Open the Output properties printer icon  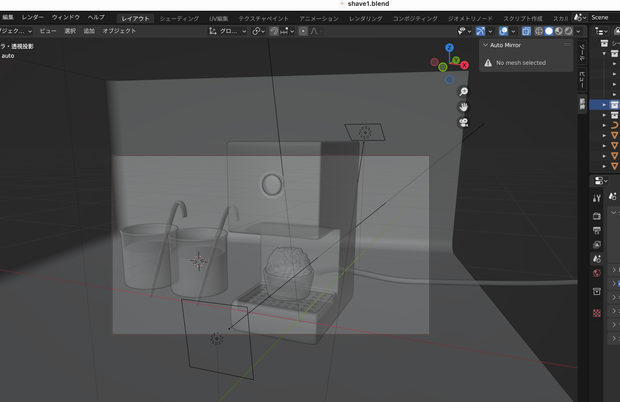point(597,230)
